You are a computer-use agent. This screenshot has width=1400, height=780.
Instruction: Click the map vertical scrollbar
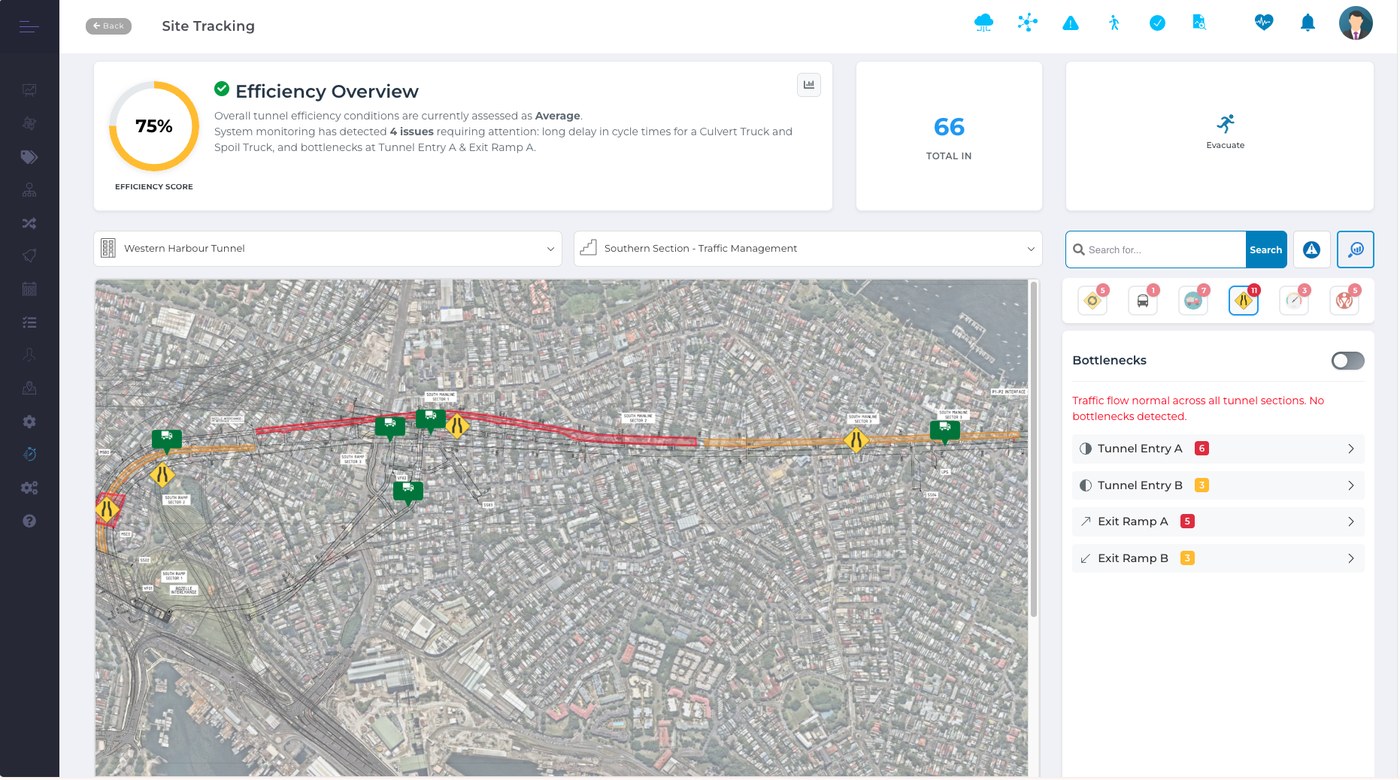tap(1034, 448)
